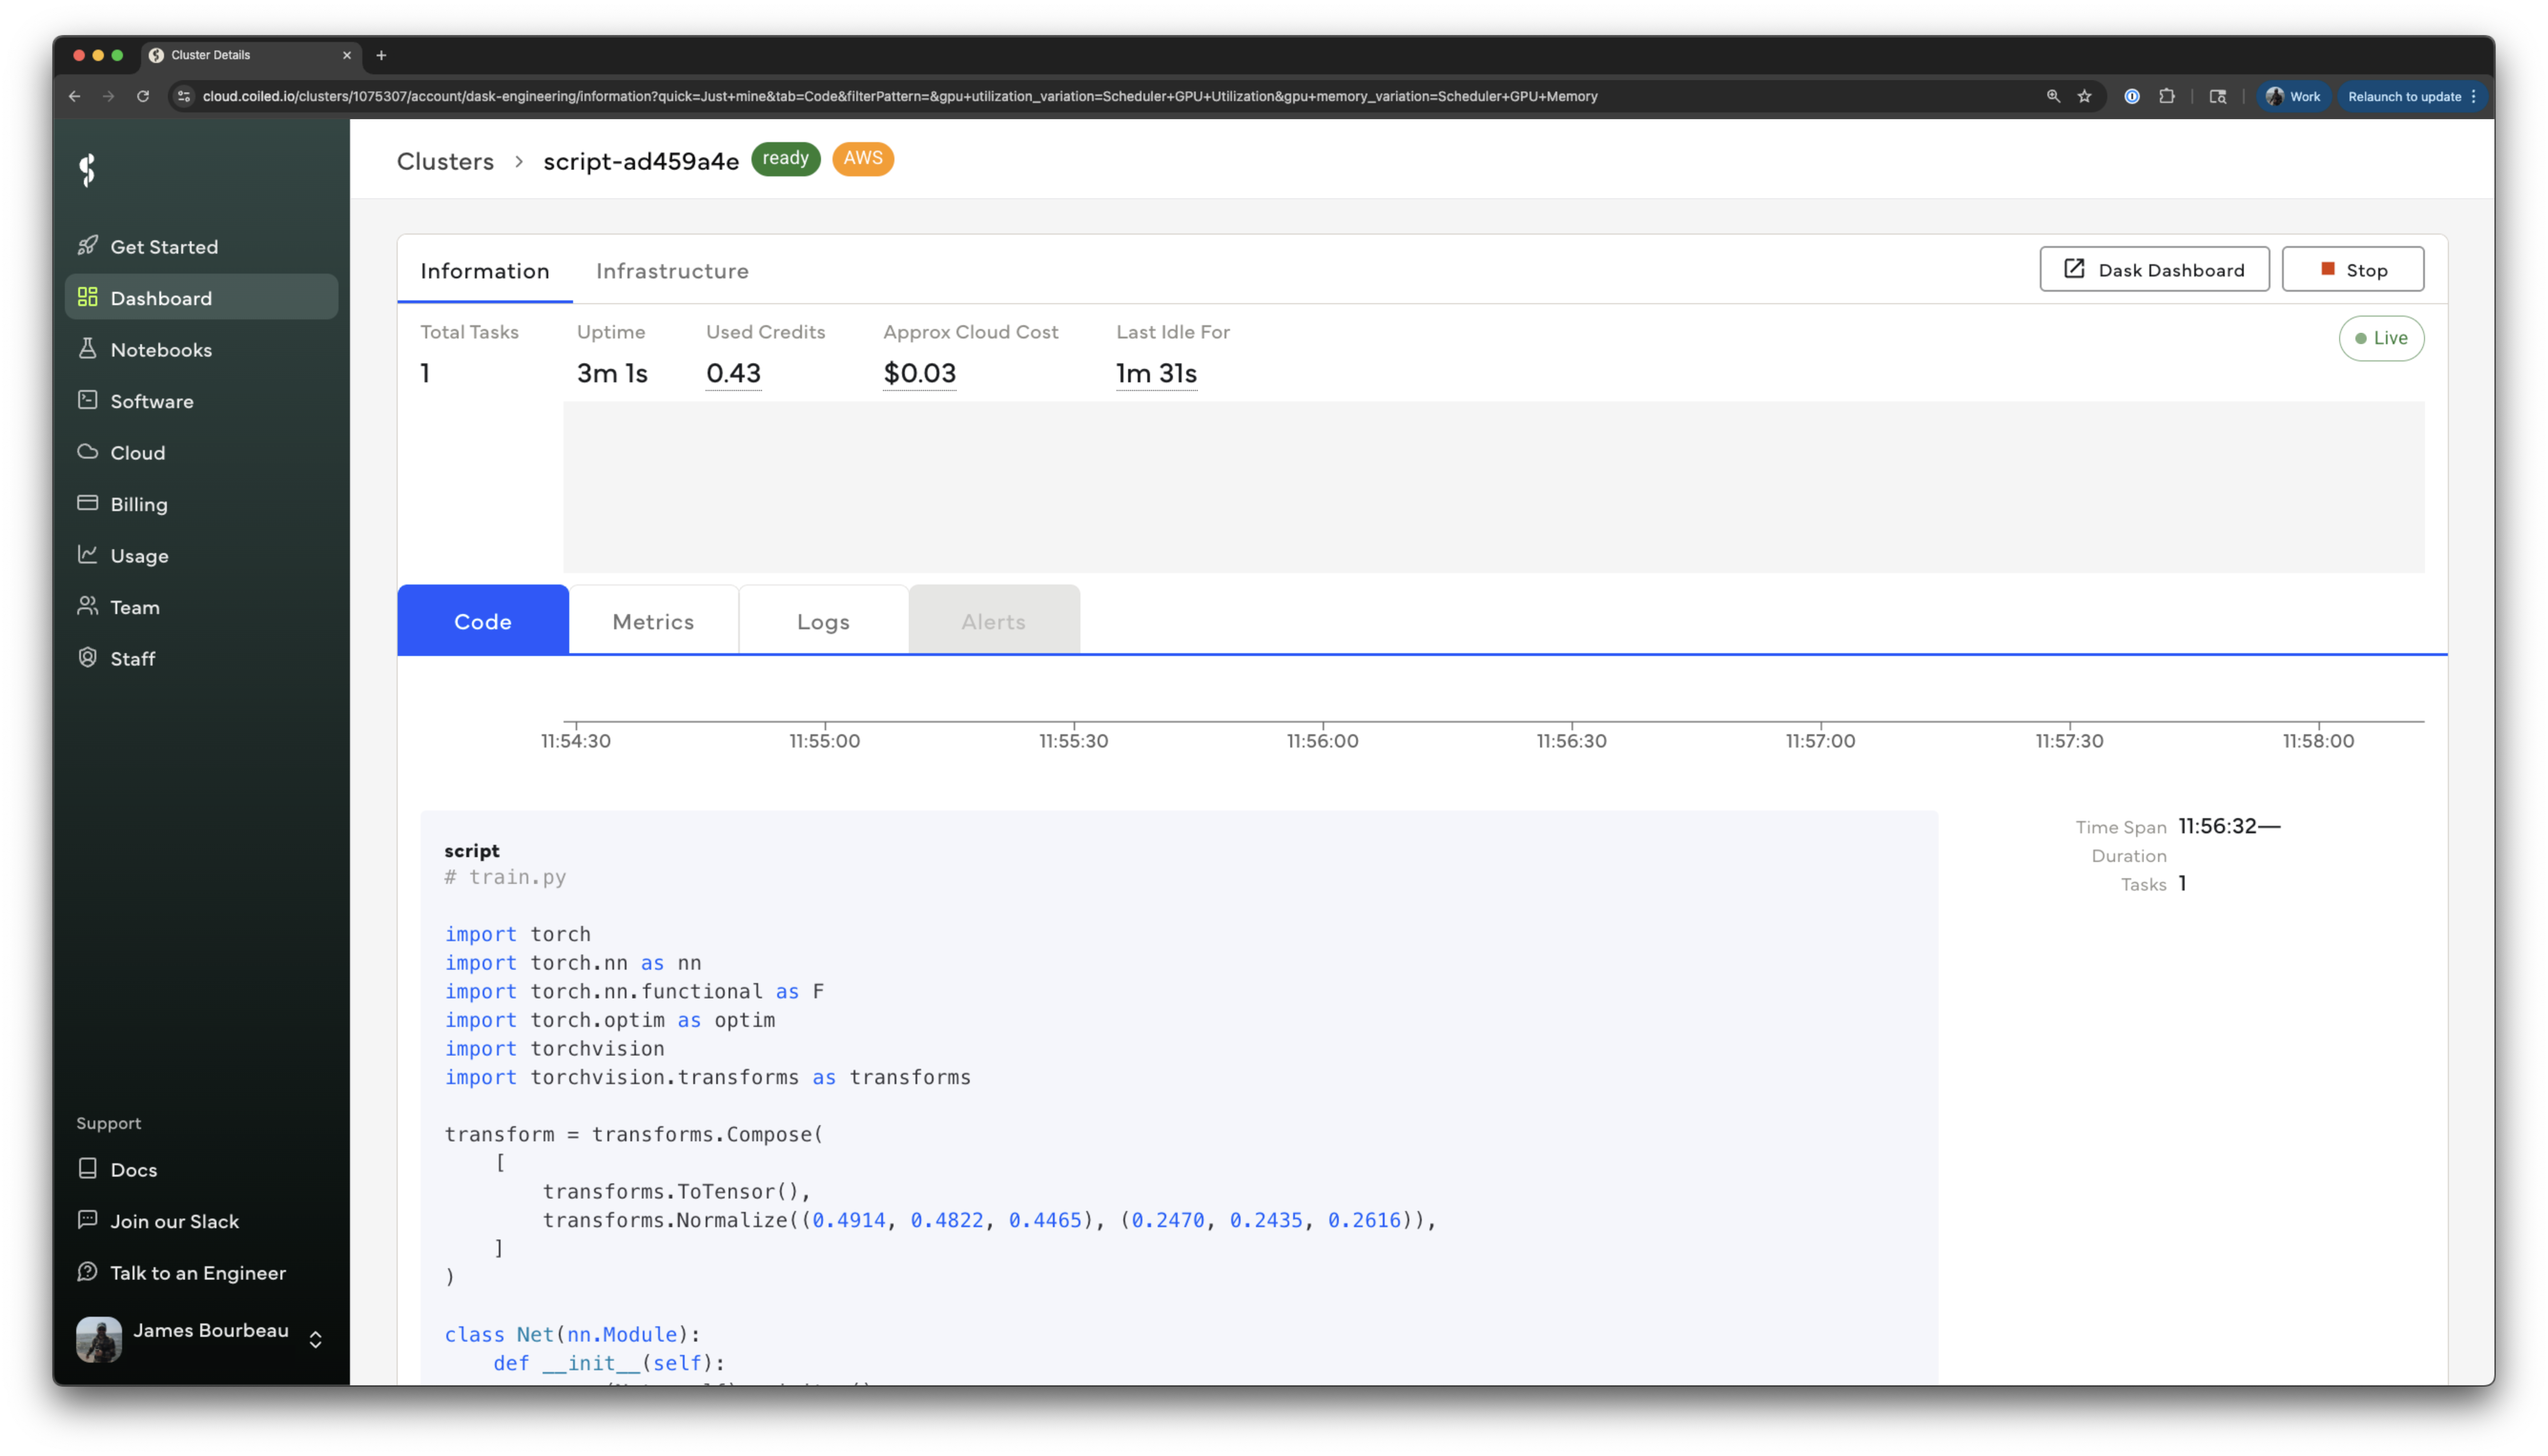
Task: Select the Alerts tab
Action: click(994, 620)
